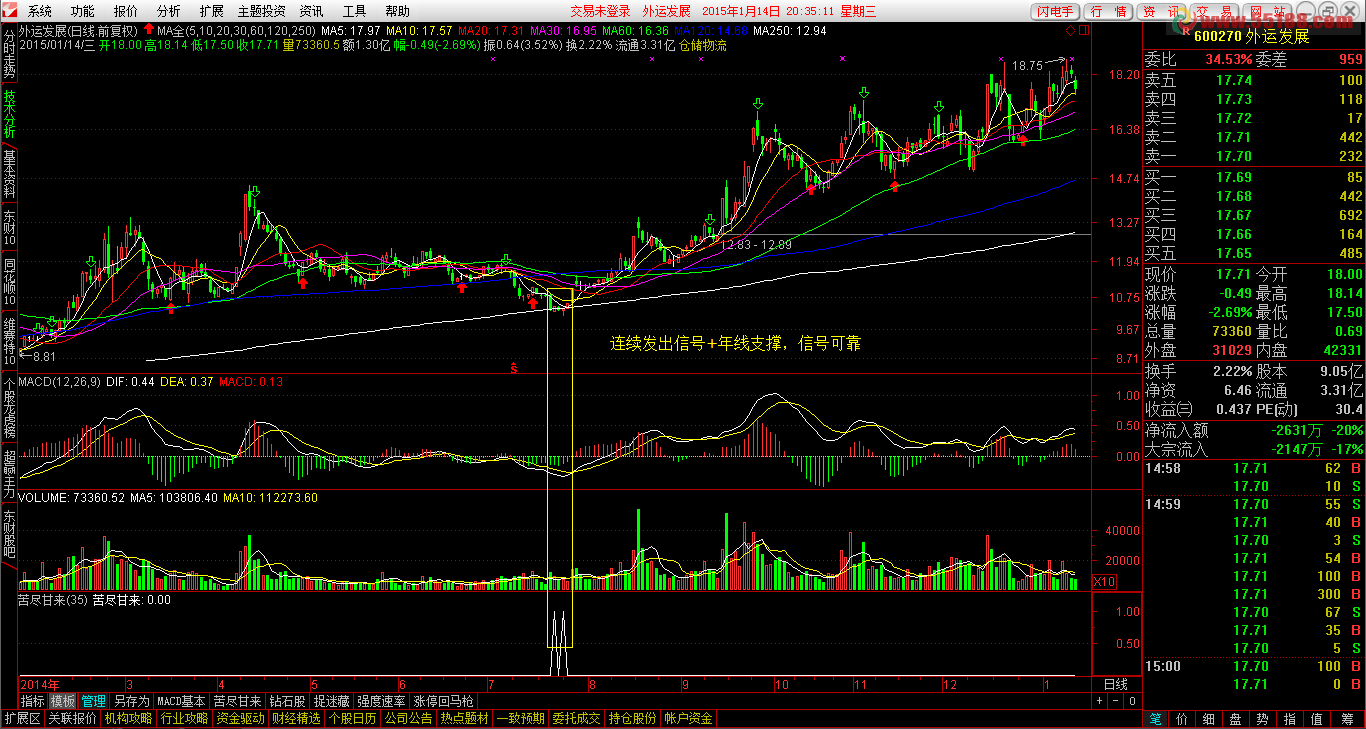Viewport: 1366px width, 729px height.
Task: Open the 东财股吧 sidebar tab
Action: (9, 535)
